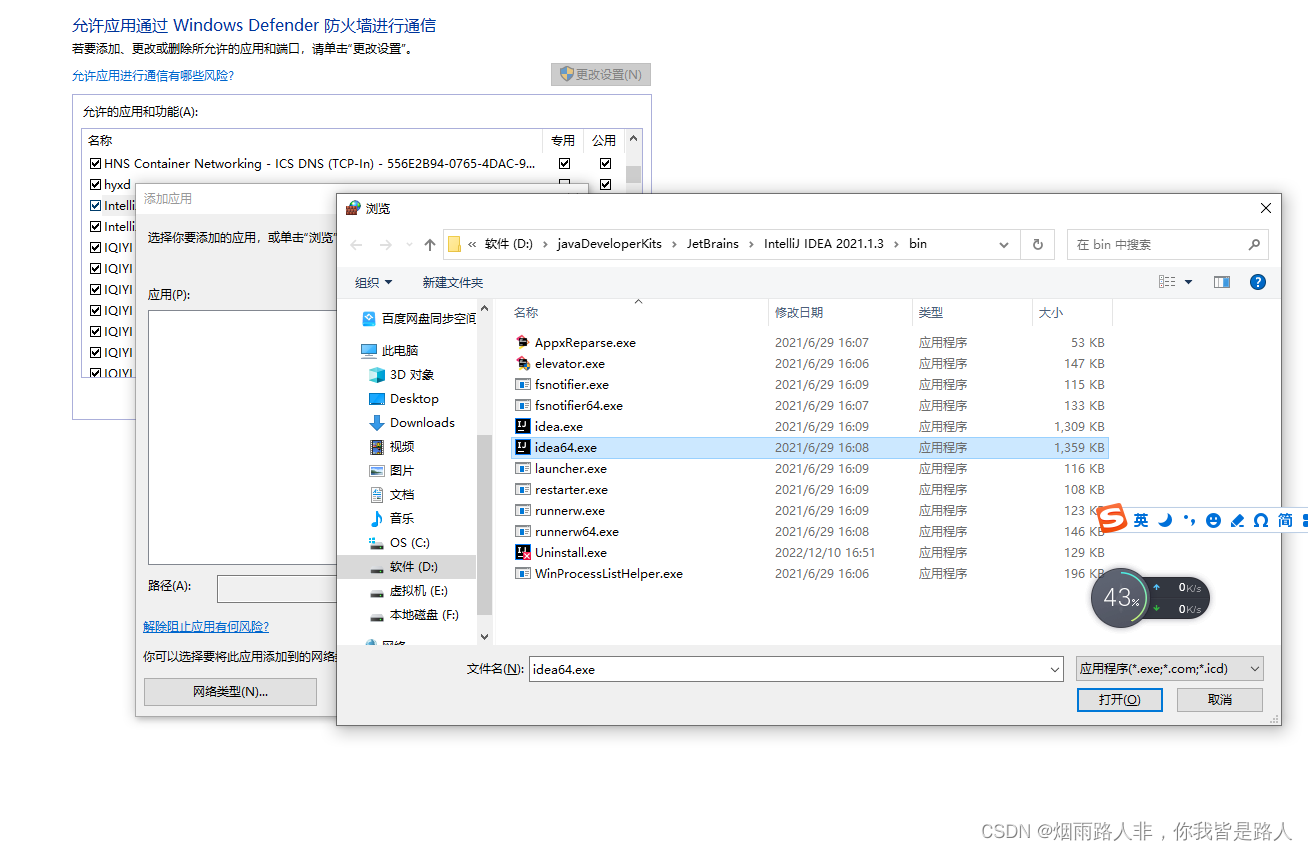1308x851 pixels.
Task: Click the idea.exe file icon
Action: [x=522, y=426]
